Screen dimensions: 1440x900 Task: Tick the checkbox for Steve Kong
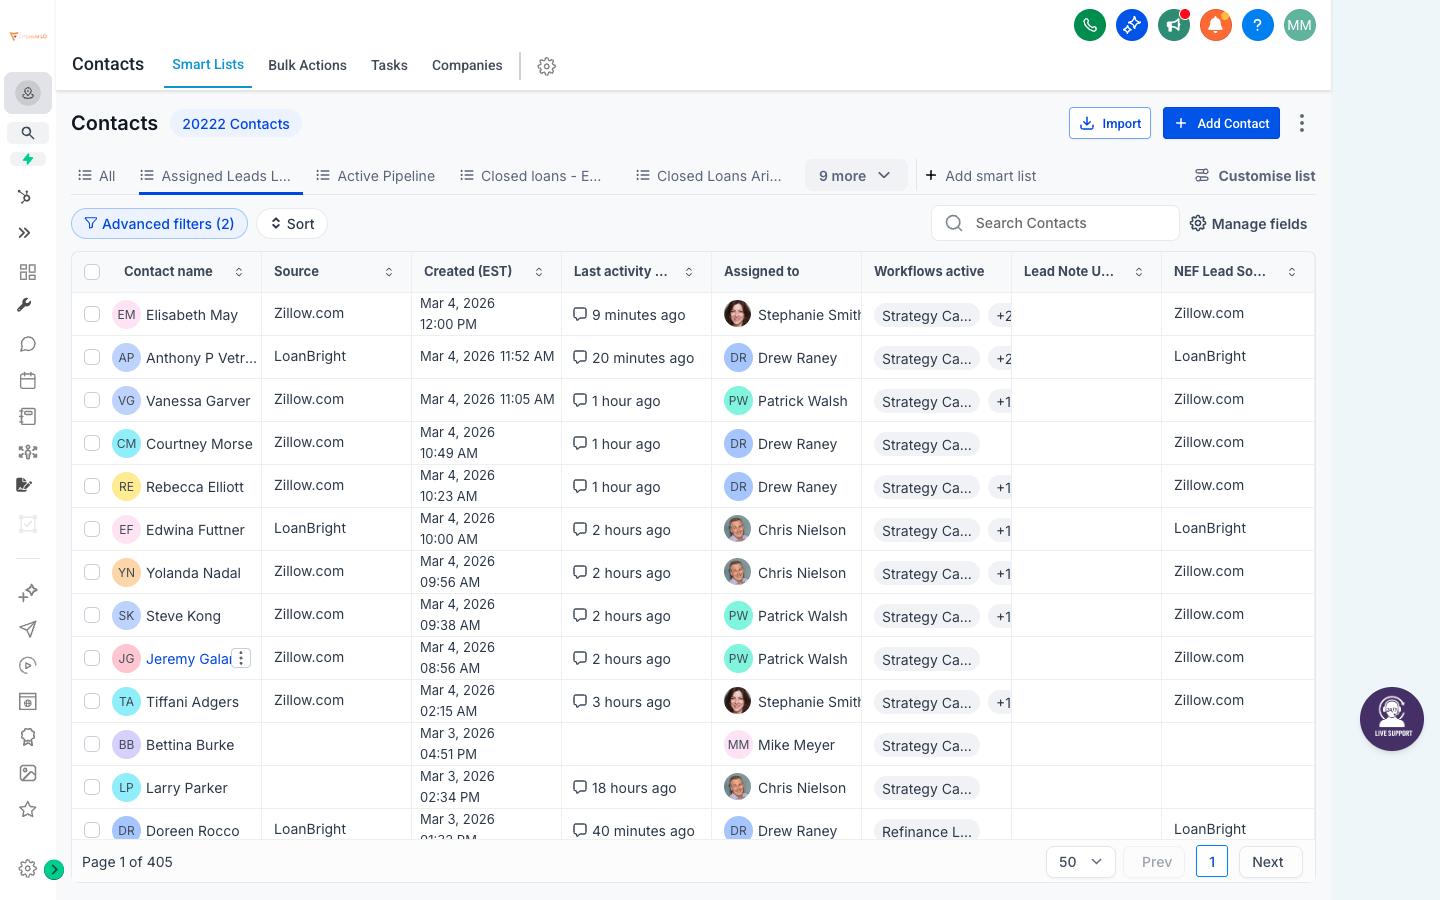91,615
